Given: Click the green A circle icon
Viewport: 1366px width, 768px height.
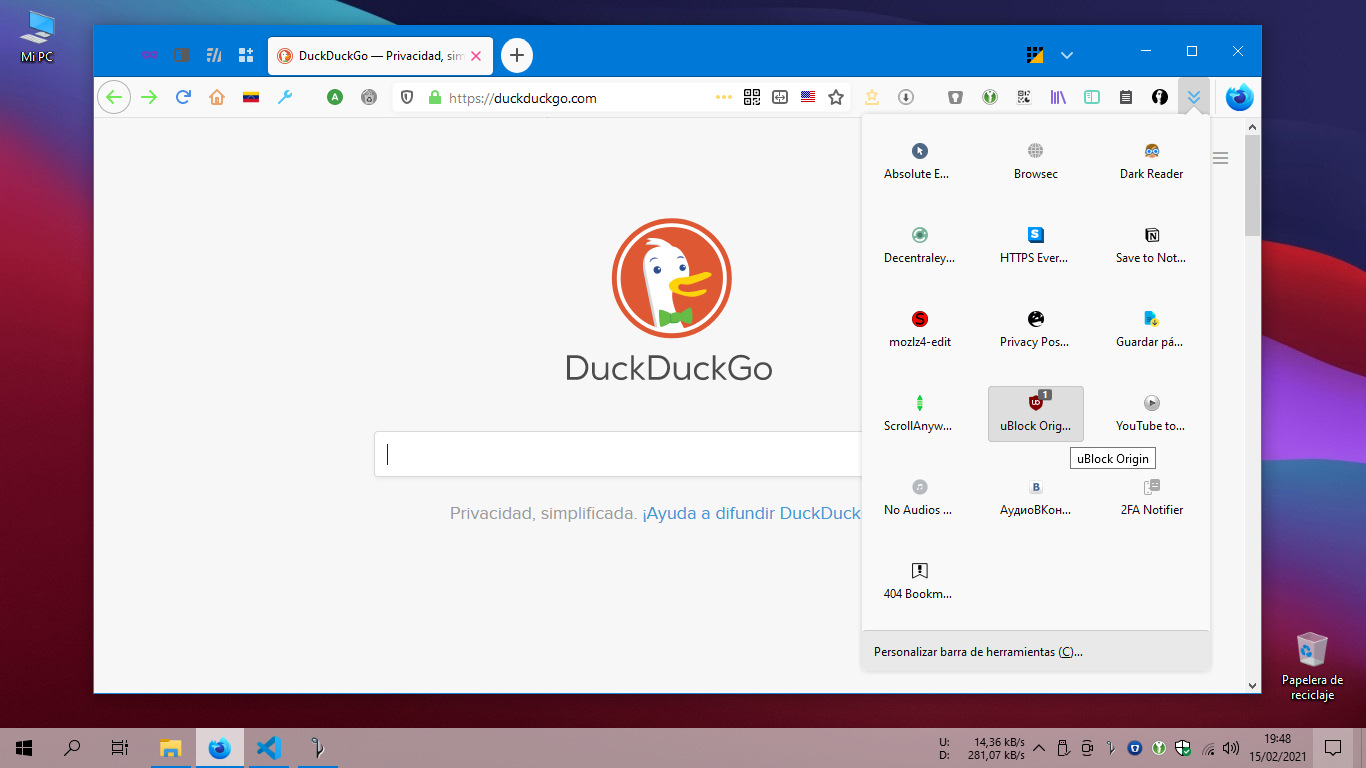Looking at the screenshot, I should pyautogui.click(x=335, y=97).
